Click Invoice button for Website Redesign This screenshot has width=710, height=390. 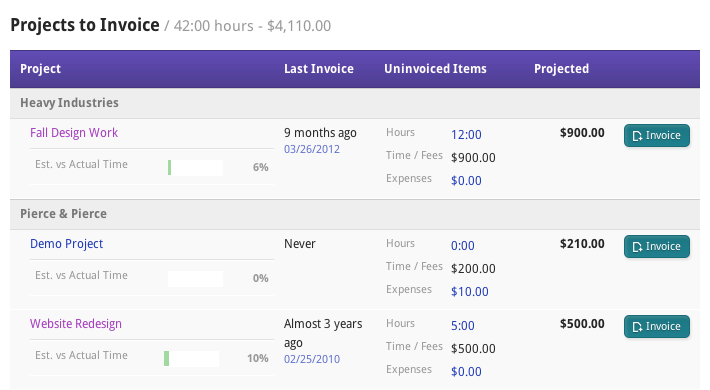(x=657, y=327)
